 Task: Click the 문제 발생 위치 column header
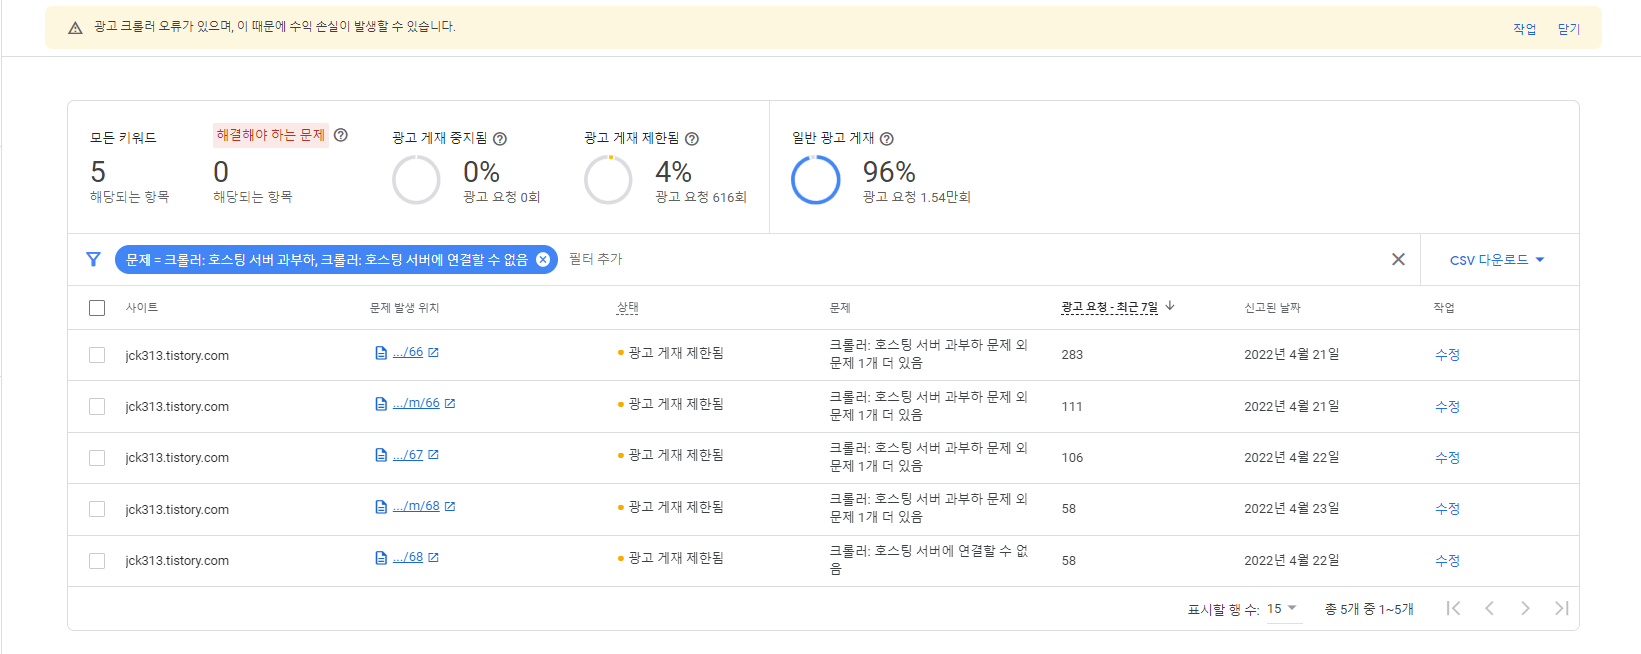[x=404, y=308]
